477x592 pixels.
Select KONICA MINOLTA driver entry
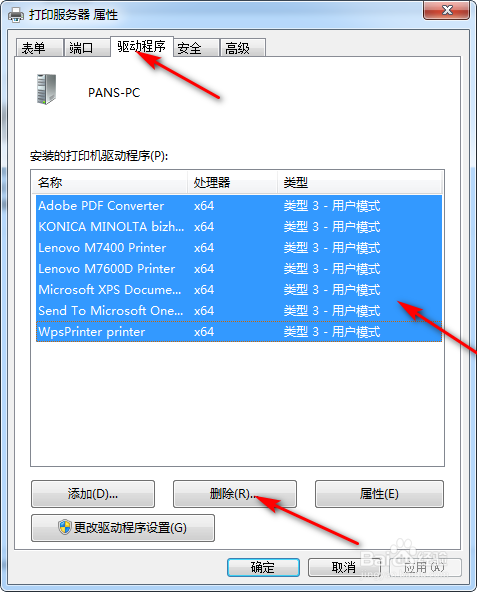coord(239,227)
